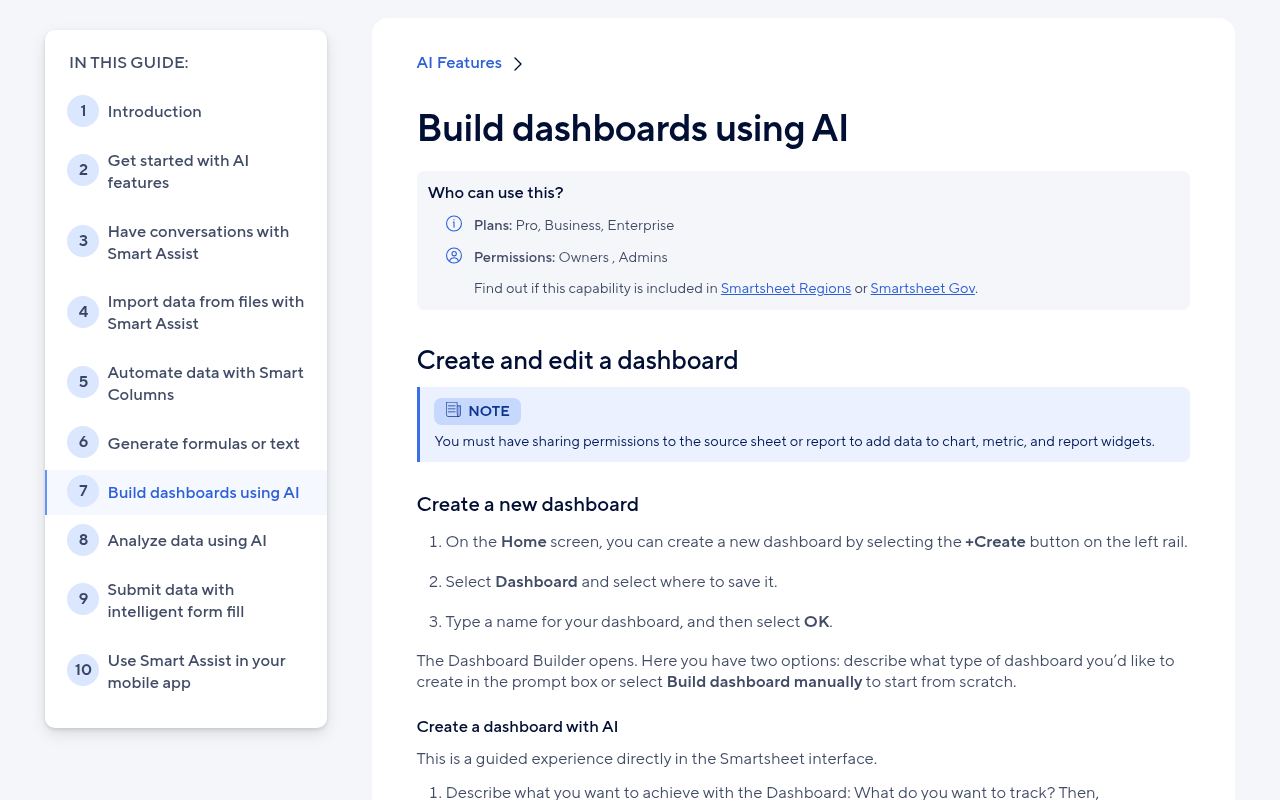Open Have conversations with Smart Assist
This screenshot has width=1280, height=800.
[198, 242]
